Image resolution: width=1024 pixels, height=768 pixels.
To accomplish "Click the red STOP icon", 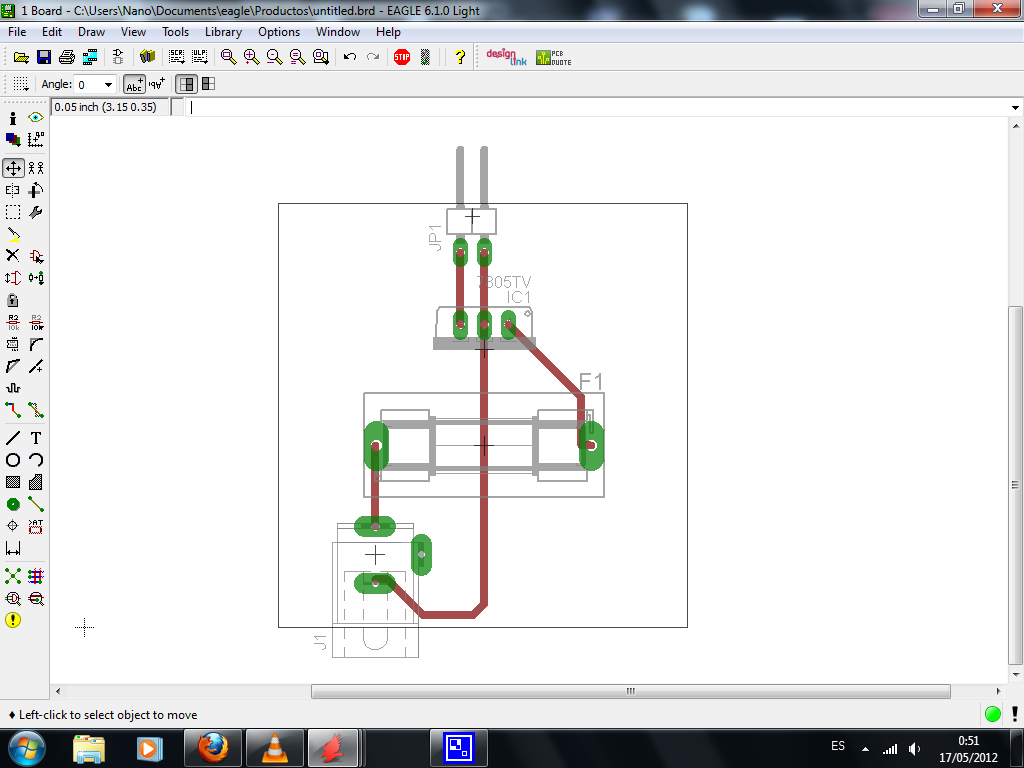I will click(x=402, y=57).
